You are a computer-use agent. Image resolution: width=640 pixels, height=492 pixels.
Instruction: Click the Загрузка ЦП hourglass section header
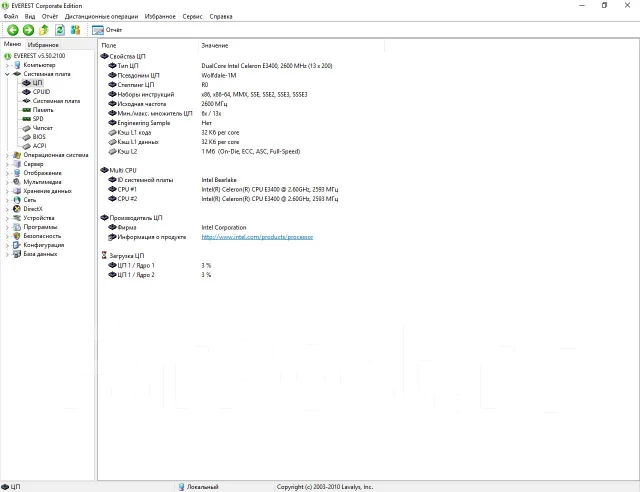point(123,256)
